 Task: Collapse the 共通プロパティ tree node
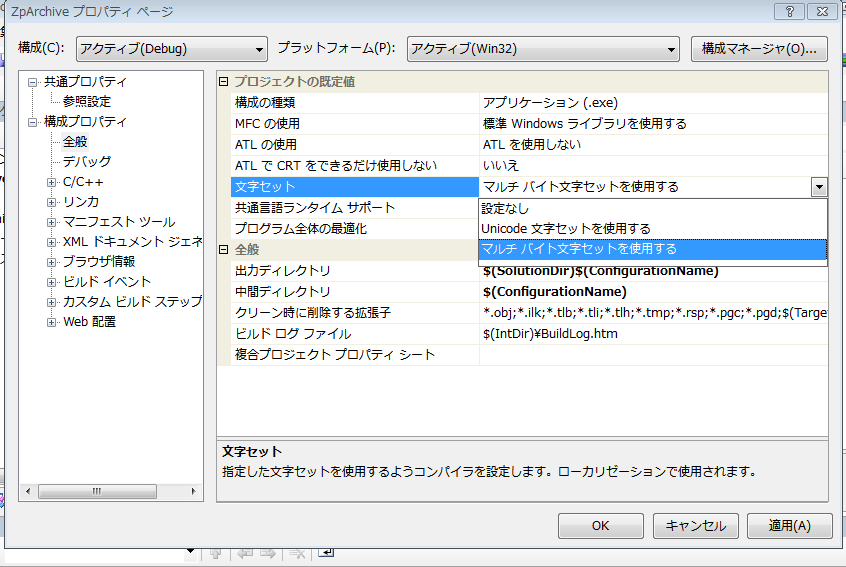pos(32,83)
